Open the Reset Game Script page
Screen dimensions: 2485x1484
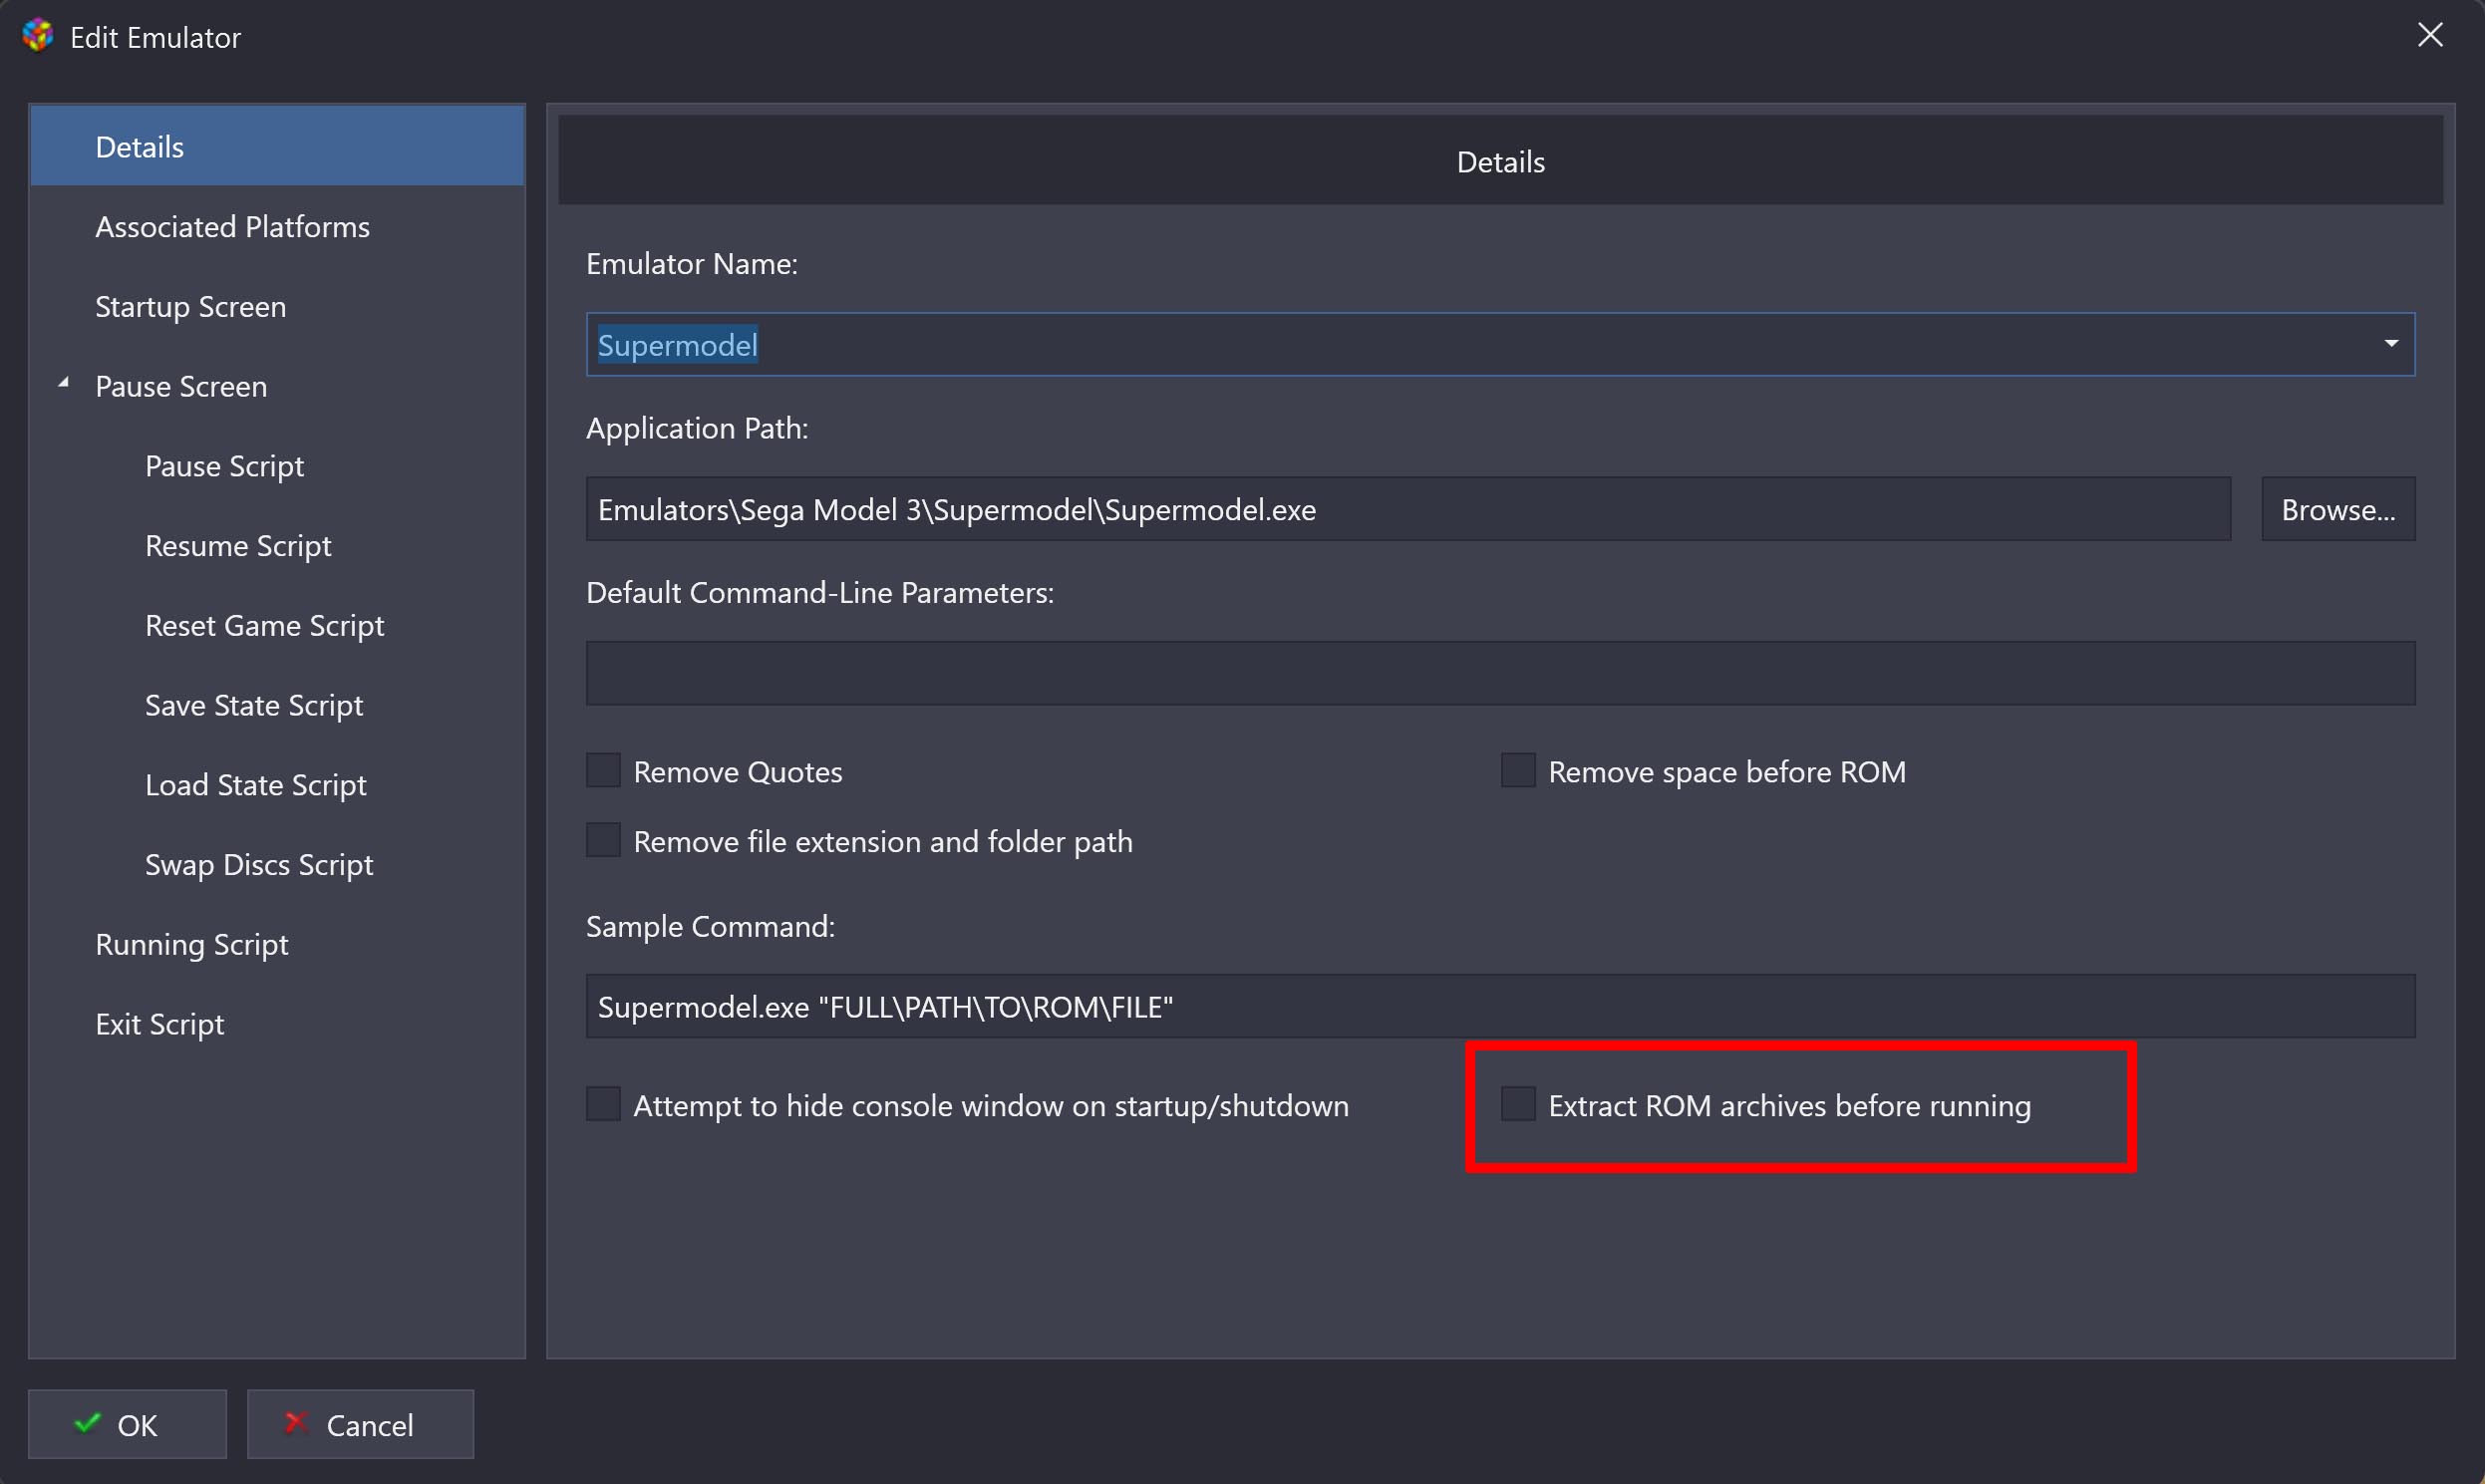click(264, 626)
